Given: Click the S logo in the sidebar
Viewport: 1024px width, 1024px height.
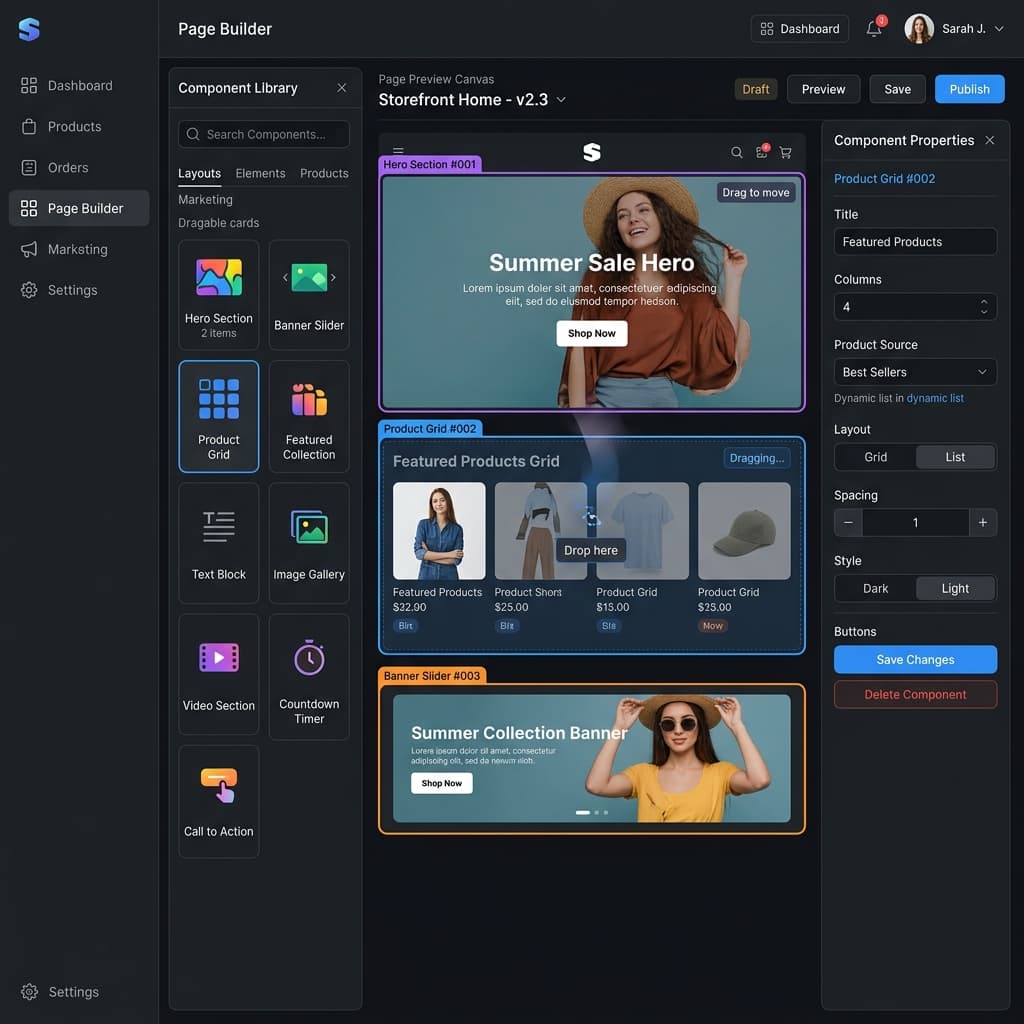Looking at the screenshot, I should (x=29, y=29).
